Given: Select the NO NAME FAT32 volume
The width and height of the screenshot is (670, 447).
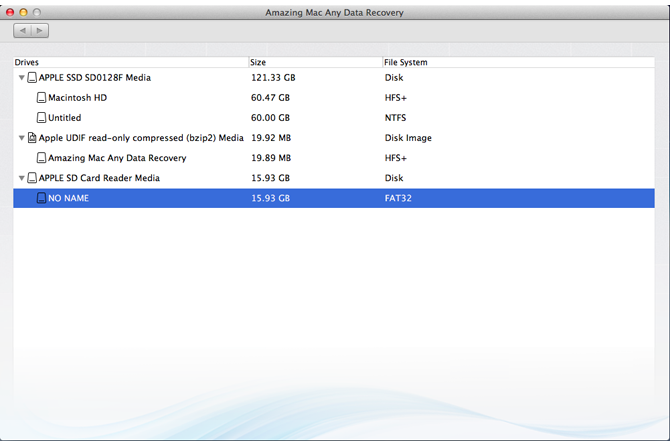Looking at the screenshot, I should pyautogui.click(x=334, y=198).
